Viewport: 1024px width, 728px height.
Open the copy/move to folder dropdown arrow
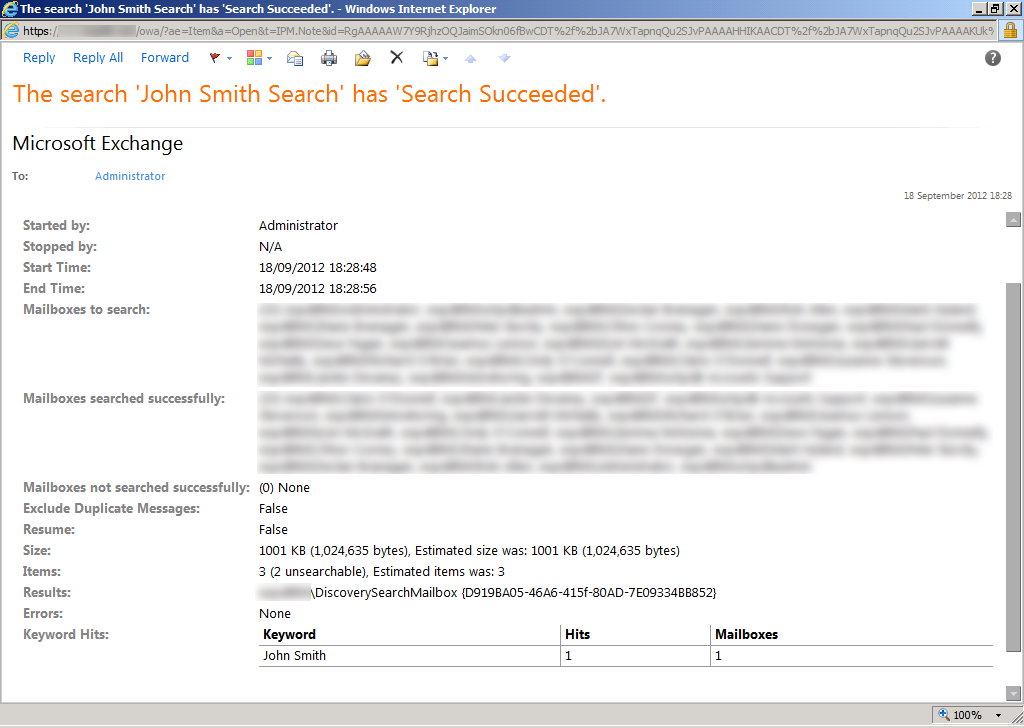[x=445, y=58]
